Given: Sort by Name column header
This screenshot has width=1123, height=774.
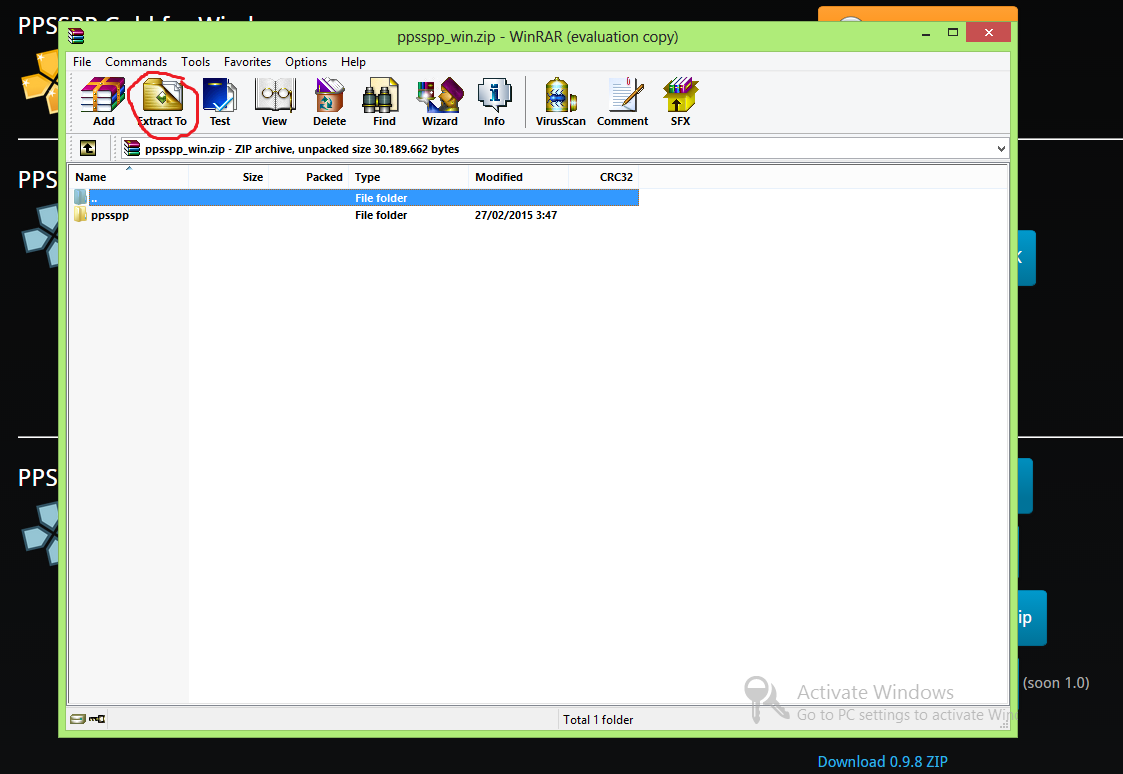Looking at the screenshot, I should coord(129,177).
